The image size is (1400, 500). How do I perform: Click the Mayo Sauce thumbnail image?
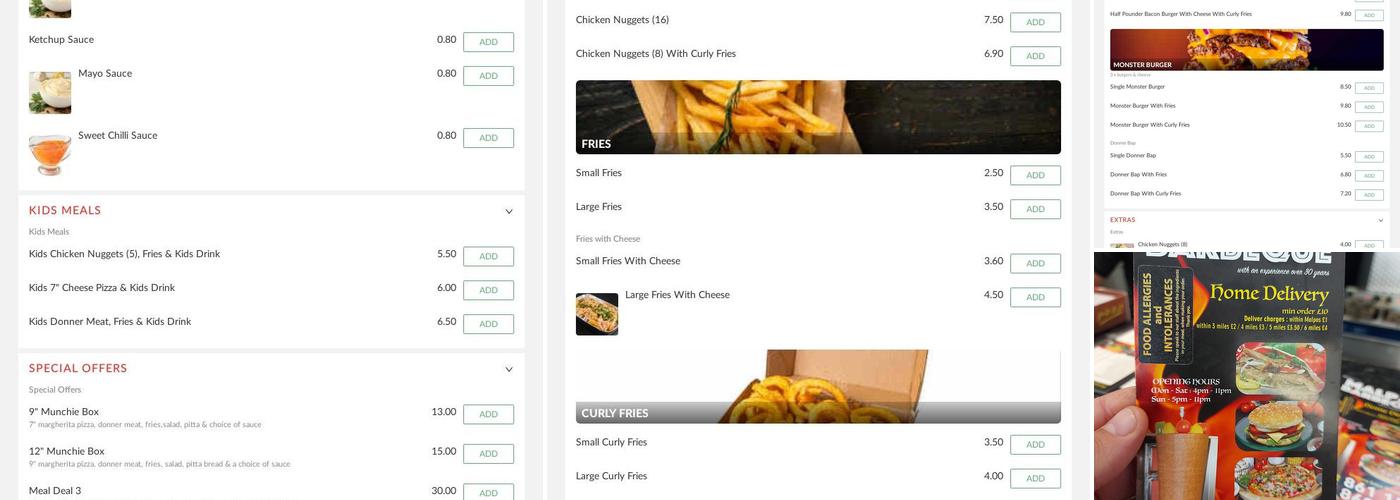pyautogui.click(x=50, y=93)
